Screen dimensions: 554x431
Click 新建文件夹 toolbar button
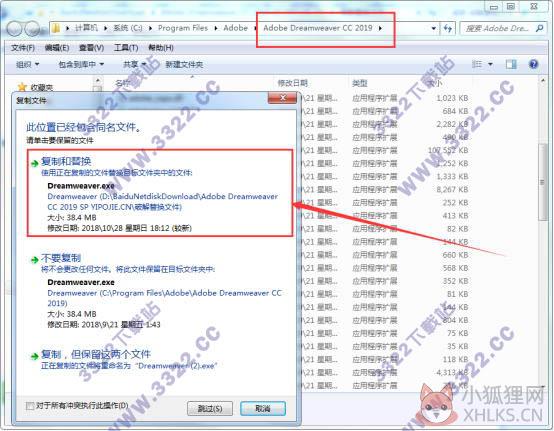[x=184, y=64]
